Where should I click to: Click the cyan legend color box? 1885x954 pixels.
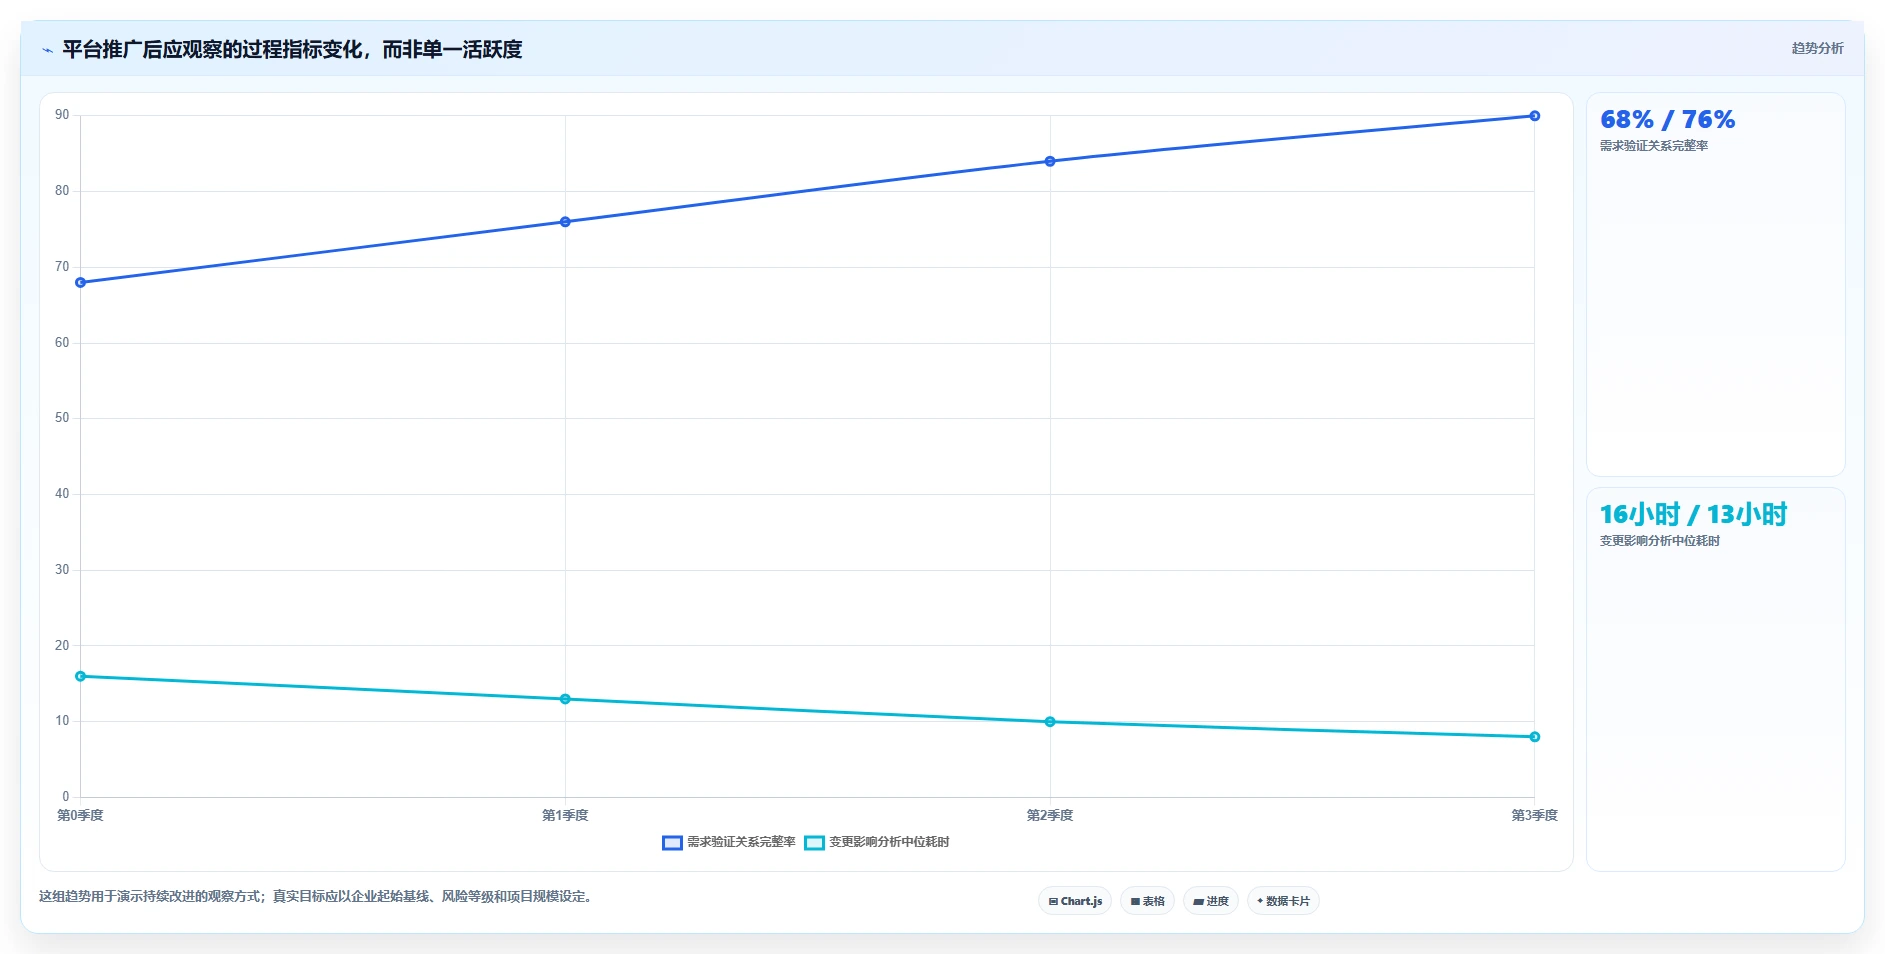pos(814,843)
